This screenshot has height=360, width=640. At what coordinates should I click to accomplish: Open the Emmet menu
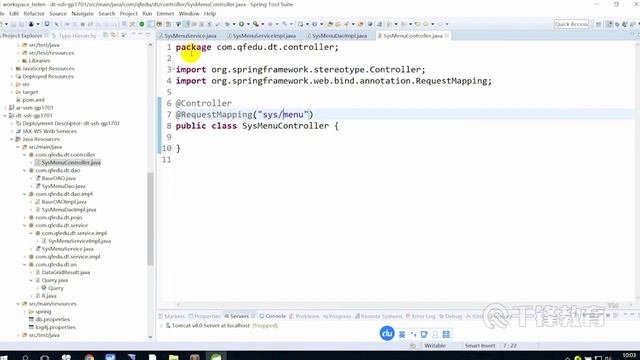[x=165, y=13]
